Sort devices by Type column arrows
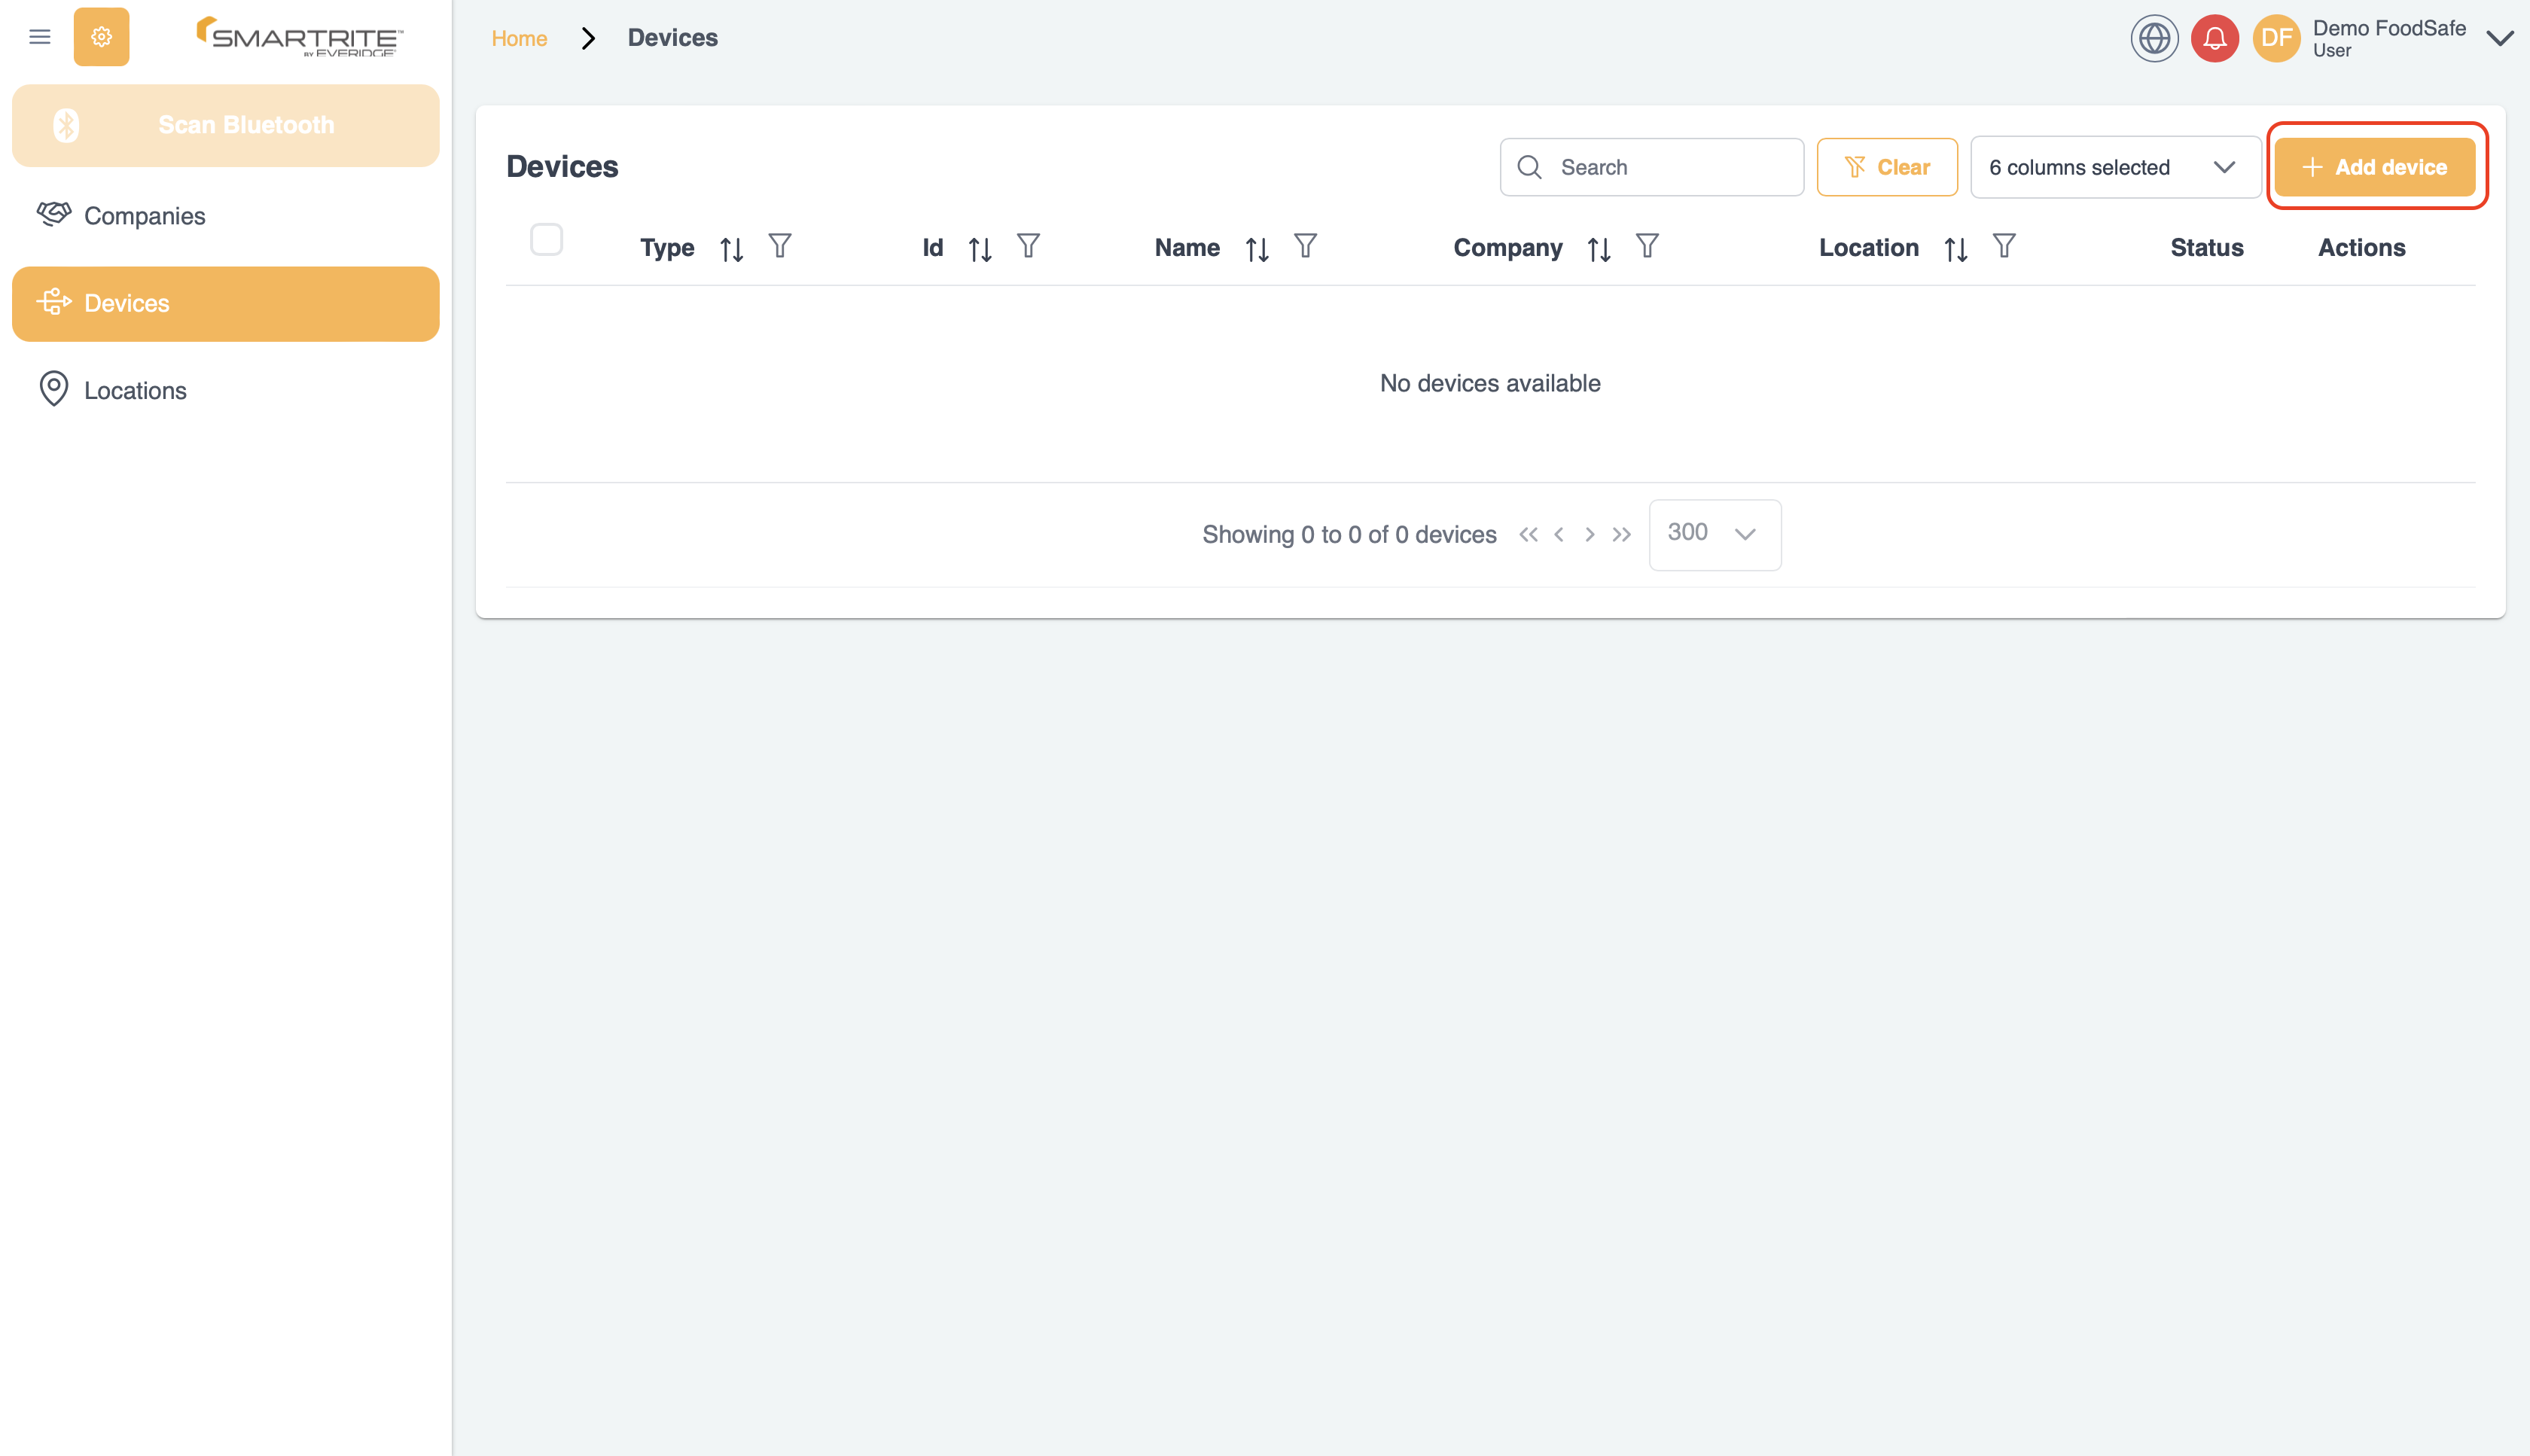Viewport: 2530px width, 1456px height. tap(731, 249)
